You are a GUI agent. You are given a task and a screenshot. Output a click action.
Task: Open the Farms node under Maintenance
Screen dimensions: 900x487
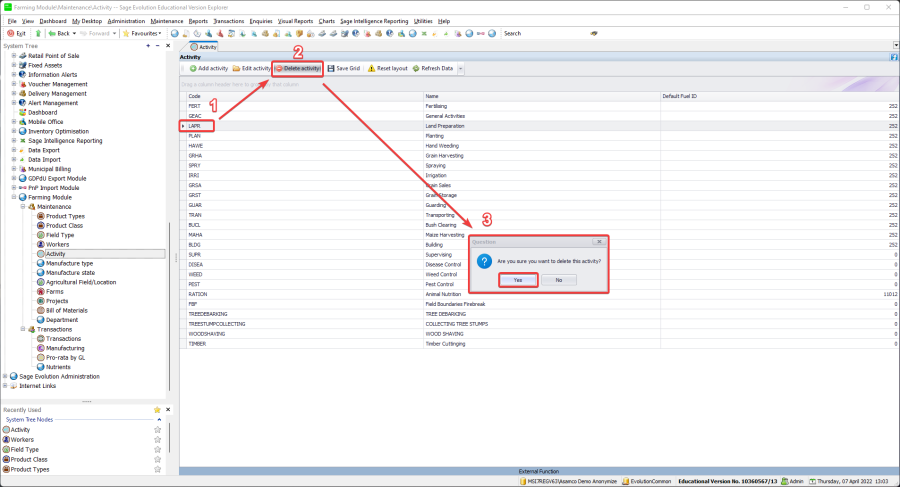click(55, 291)
